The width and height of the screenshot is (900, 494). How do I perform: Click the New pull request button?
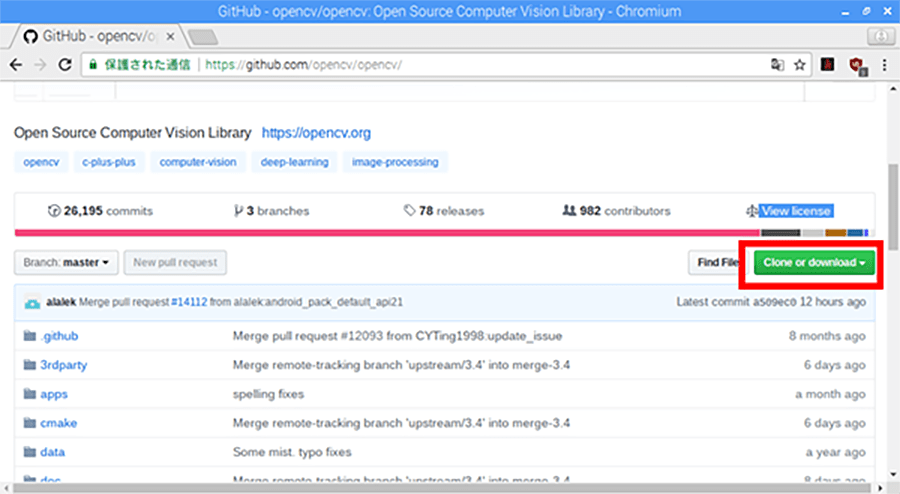tap(175, 263)
